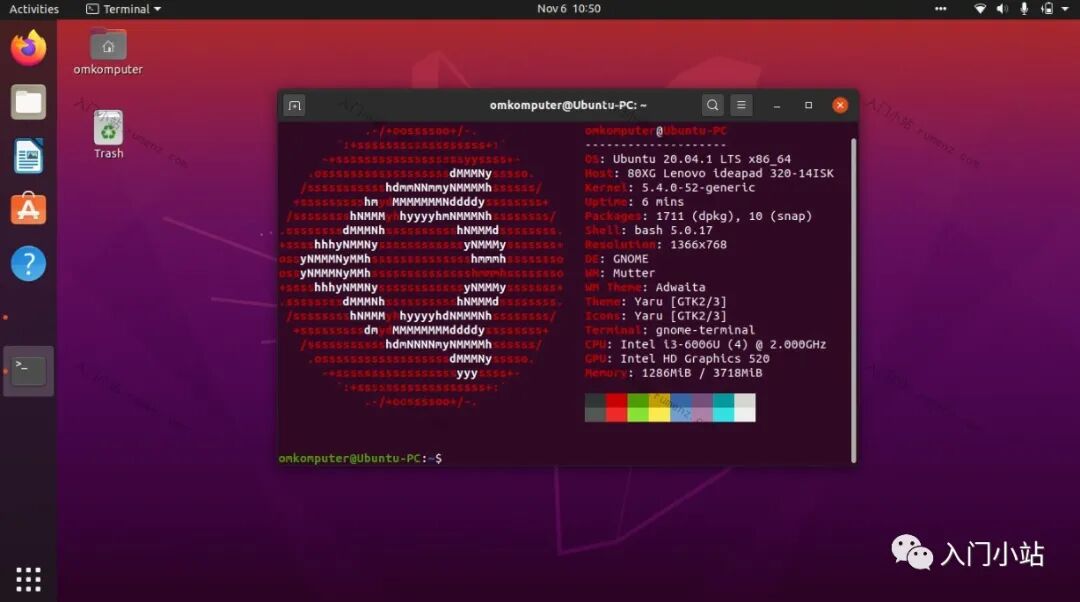Screen dimensions: 1080x602
Task: Click the resolution value 1366x768
Action: click(698, 245)
